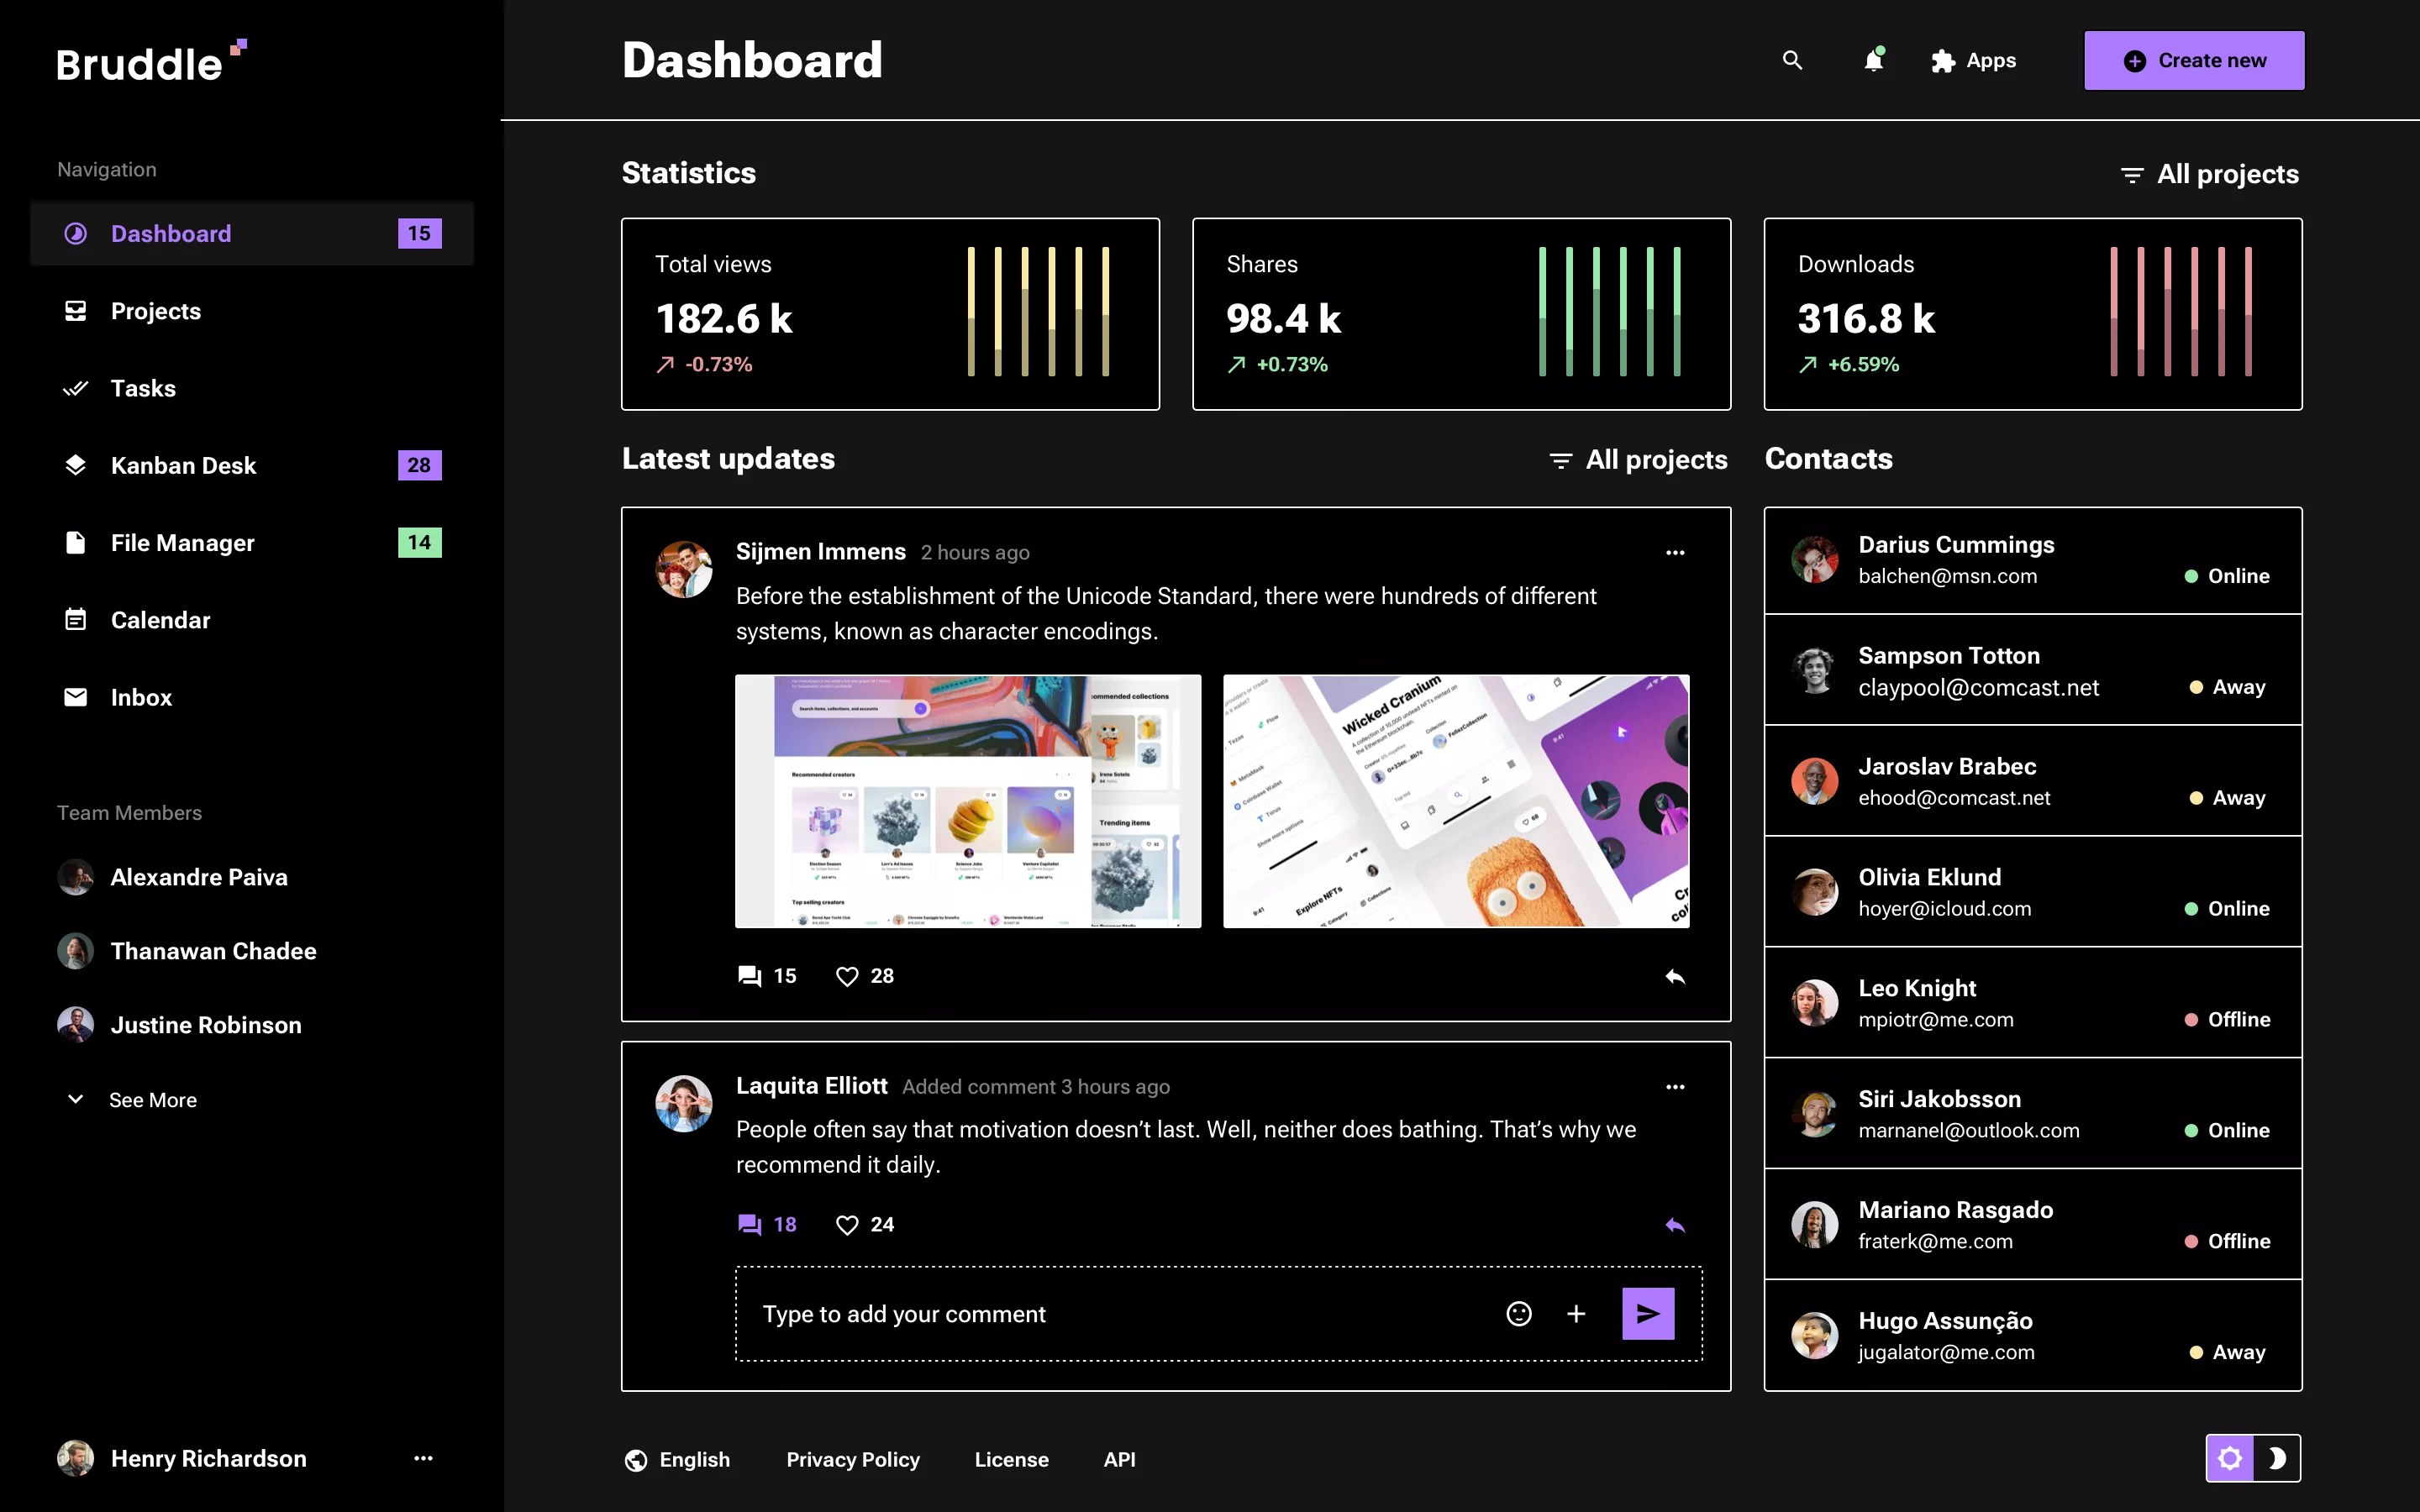2420x1512 pixels.
Task: Open the Privacy Policy link
Action: point(853,1459)
